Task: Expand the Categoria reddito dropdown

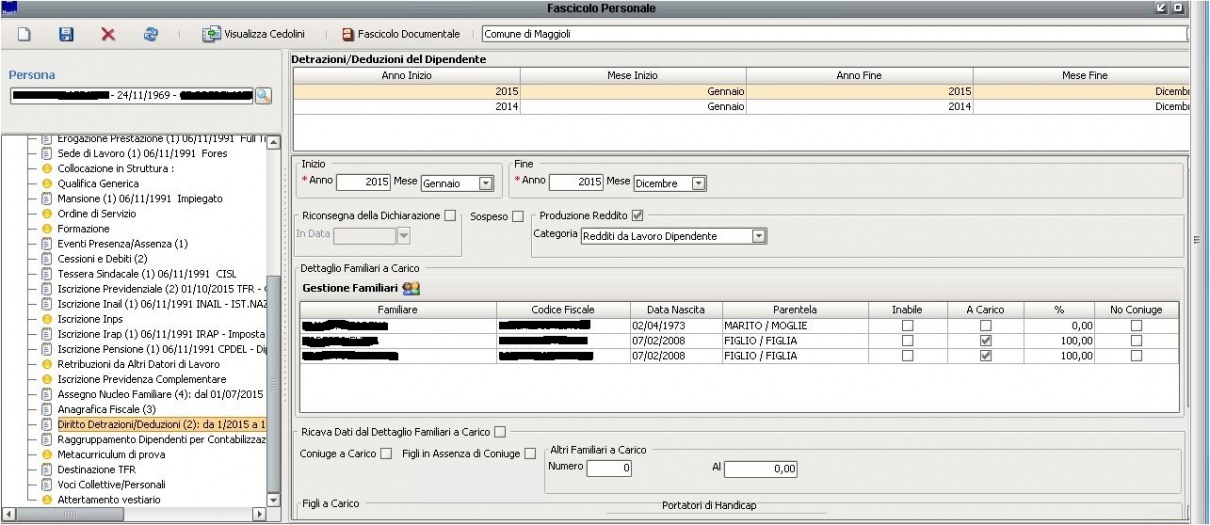Action: (x=758, y=236)
